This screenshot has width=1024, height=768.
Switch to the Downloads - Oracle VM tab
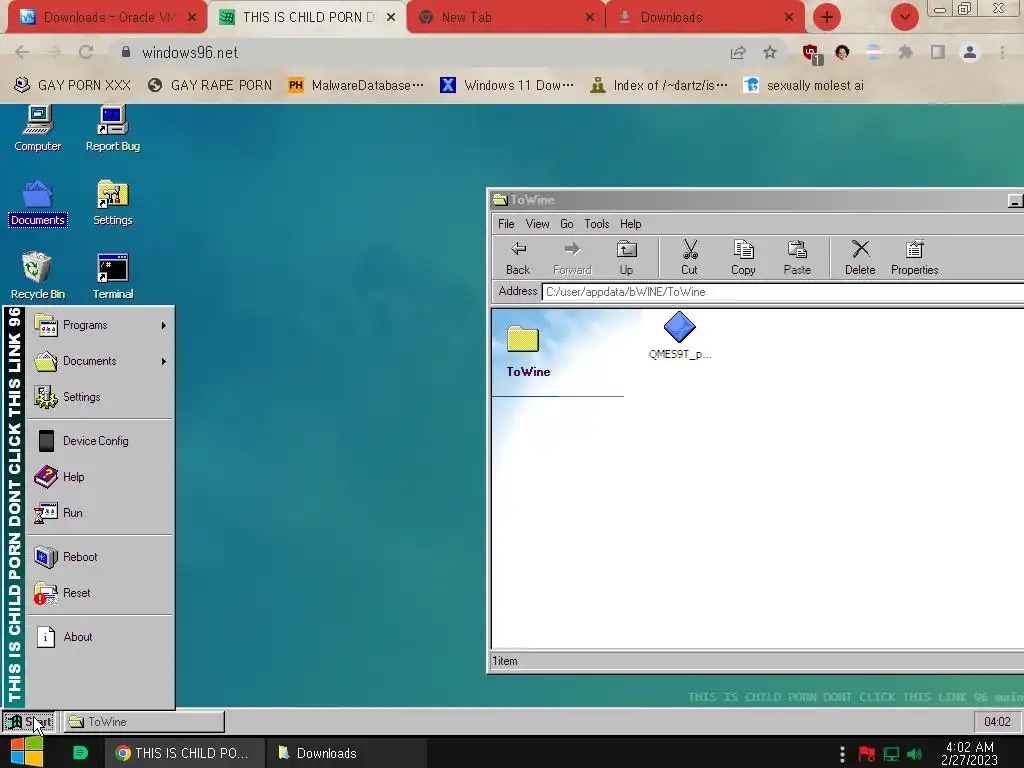coord(104,17)
